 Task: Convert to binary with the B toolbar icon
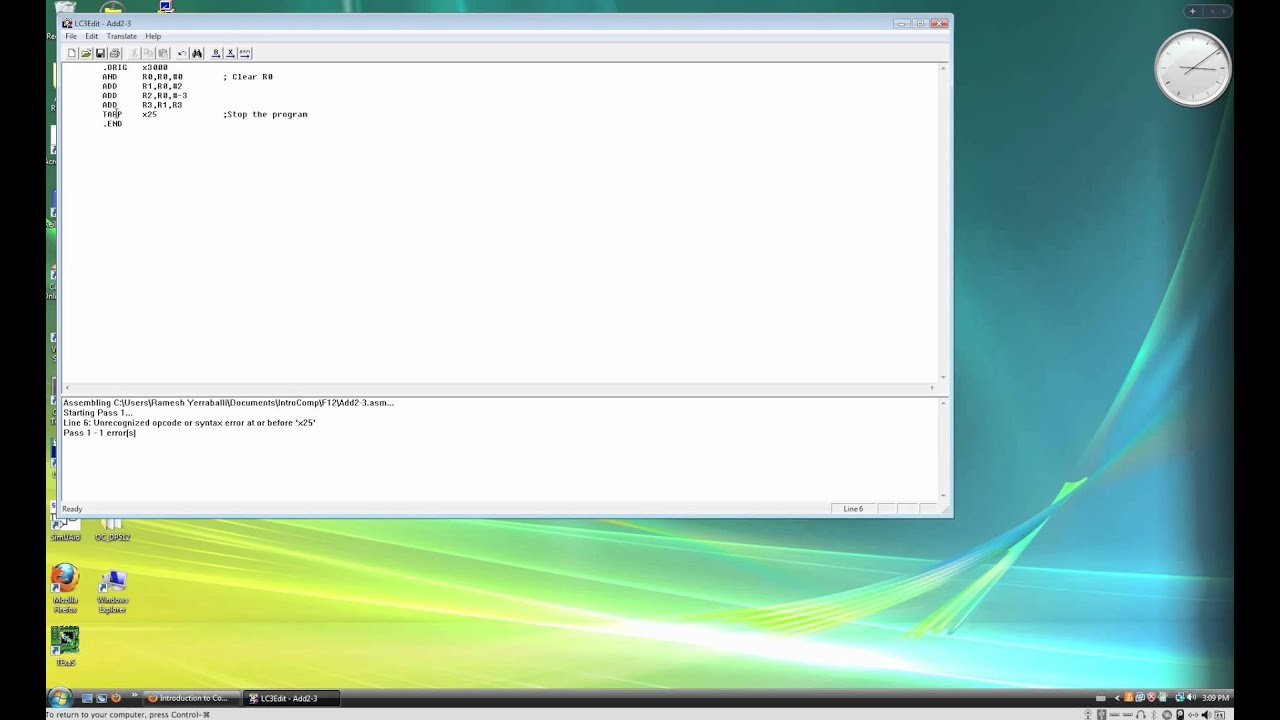pyautogui.click(x=216, y=53)
